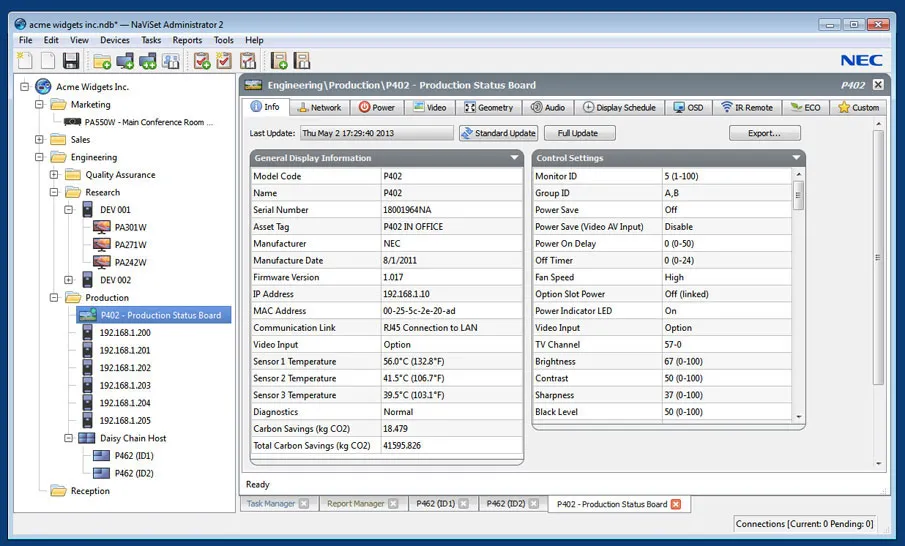Click the Last Update timestamp field
905x546 pixels.
(x=377, y=133)
